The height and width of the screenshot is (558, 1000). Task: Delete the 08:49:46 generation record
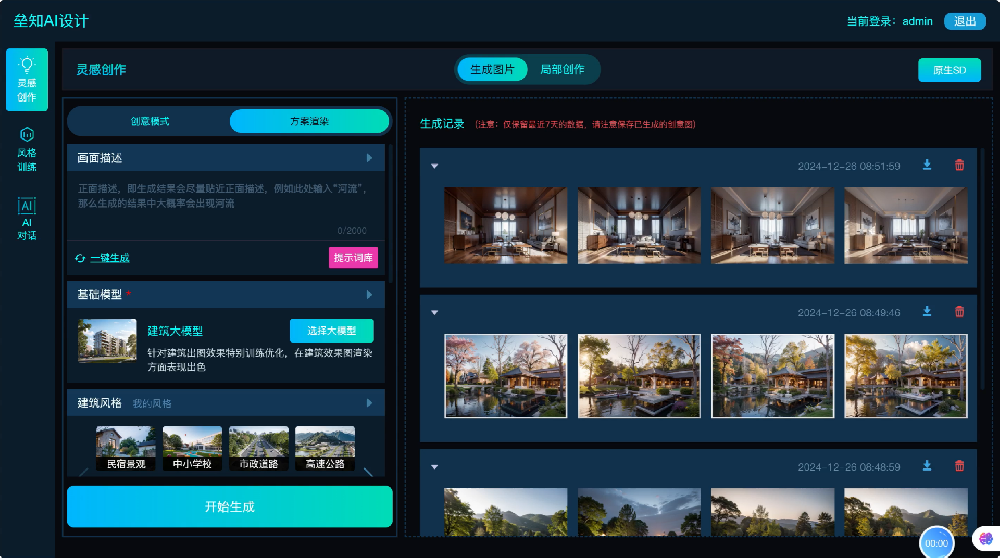pos(960,312)
